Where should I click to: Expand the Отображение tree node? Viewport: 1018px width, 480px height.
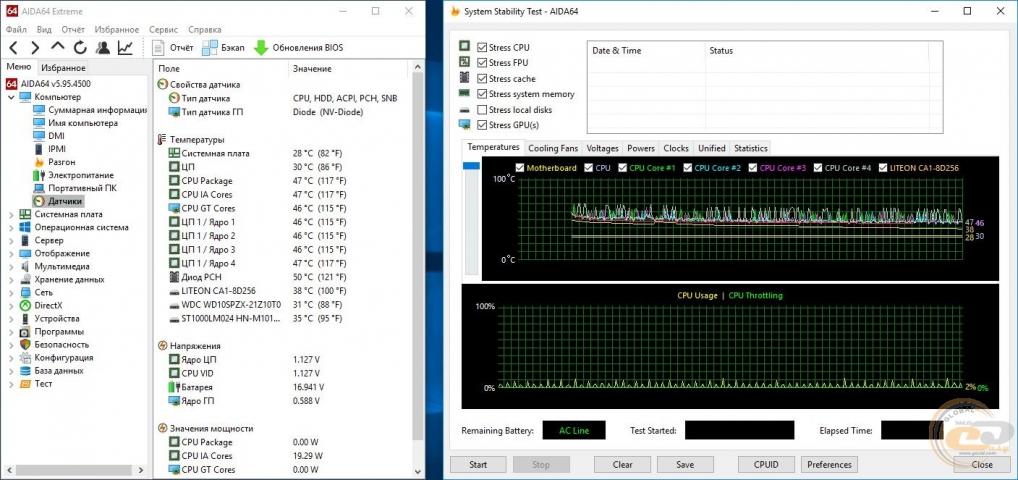[11, 253]
